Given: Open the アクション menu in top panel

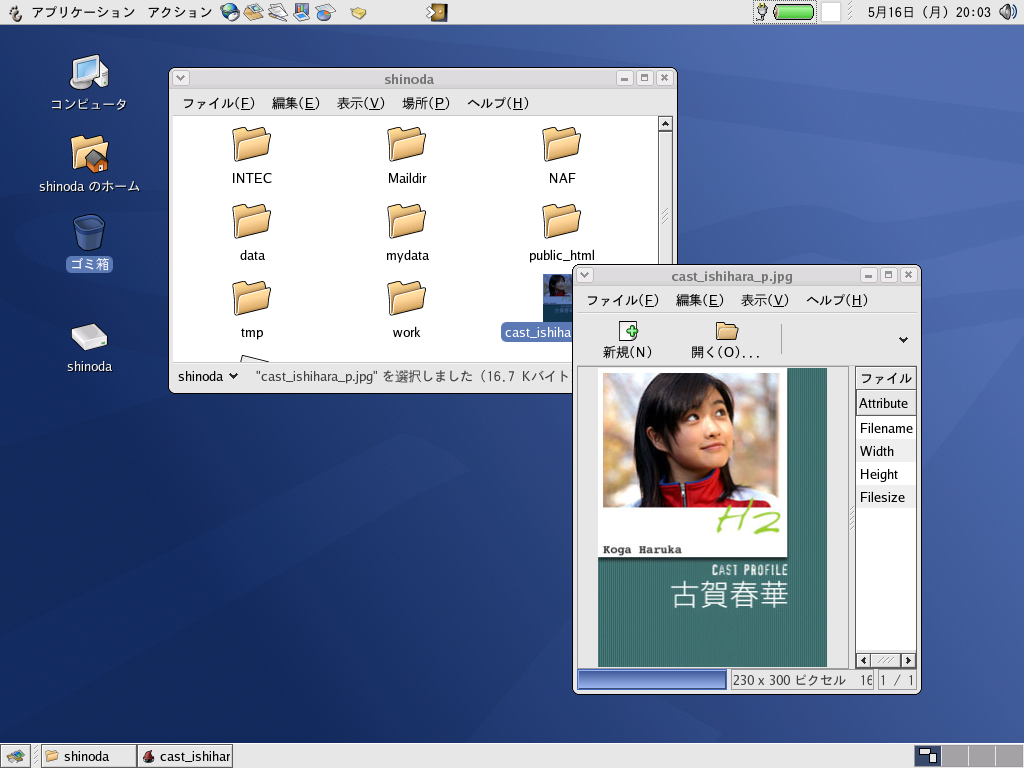Looking at the screenshot, I should [180, 12].
